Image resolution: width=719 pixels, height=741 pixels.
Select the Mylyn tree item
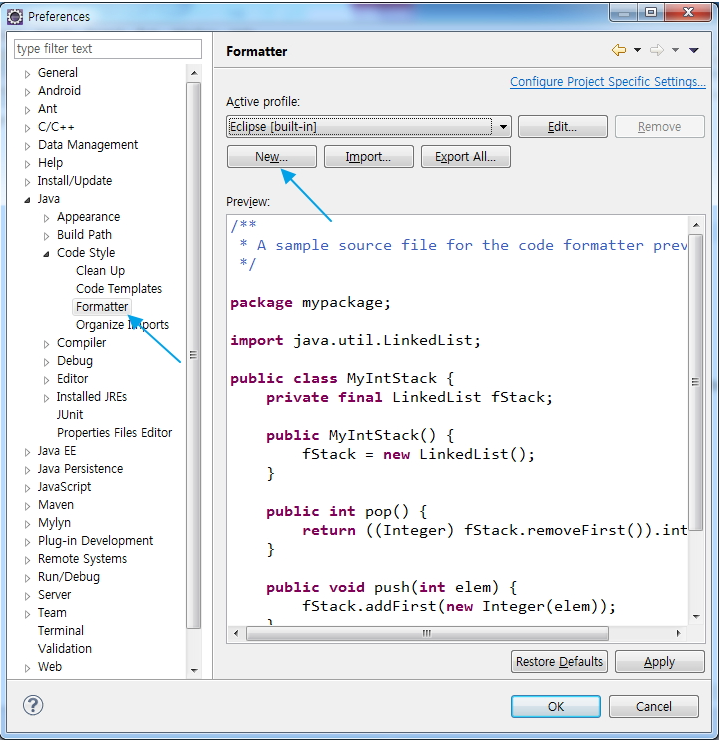pyautogui.click(x=54, y=523)
